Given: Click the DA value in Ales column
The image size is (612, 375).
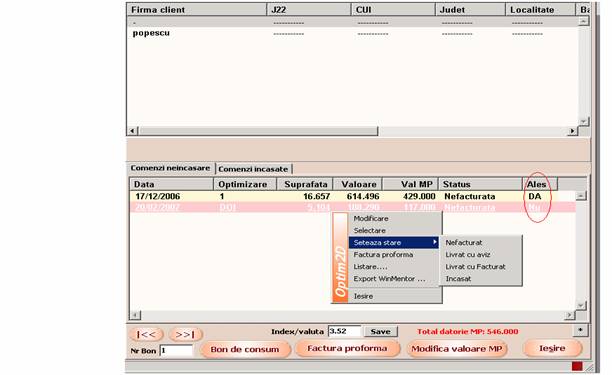Looking at the screenshot, I should click(x=535, y=196).
